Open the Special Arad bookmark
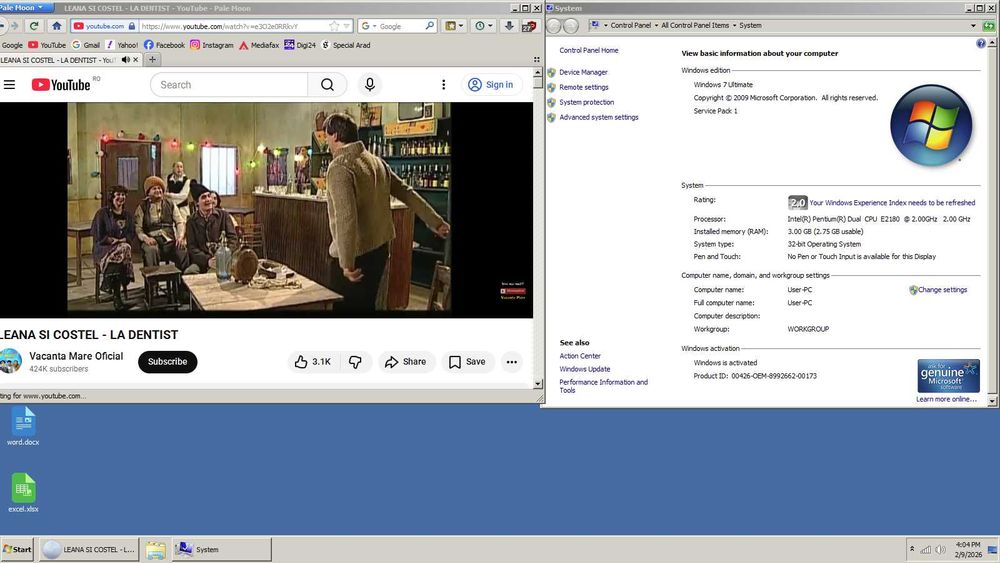Screen dimensions: 1000x563 click(346, 45)
